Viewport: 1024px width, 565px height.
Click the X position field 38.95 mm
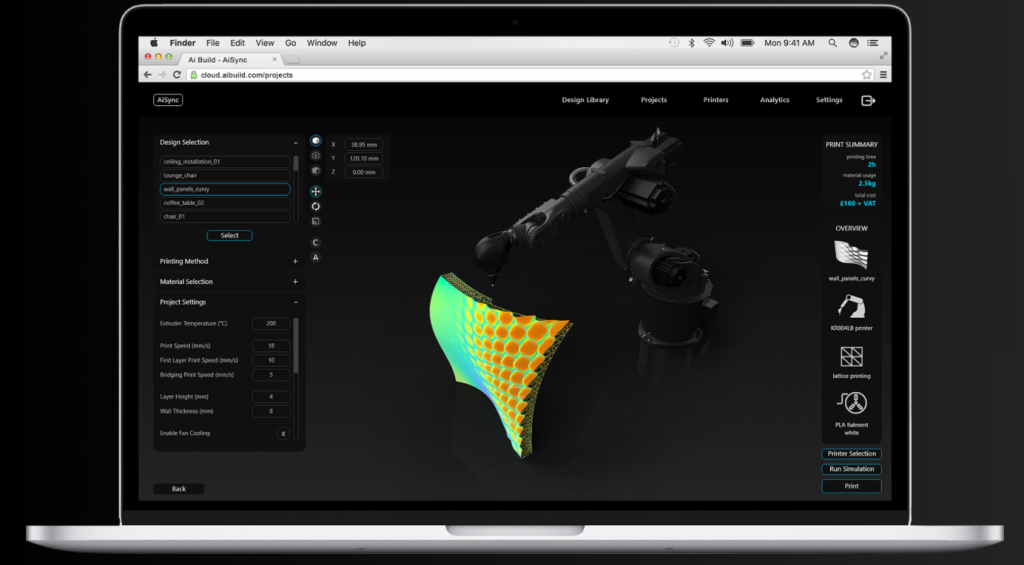364,145
